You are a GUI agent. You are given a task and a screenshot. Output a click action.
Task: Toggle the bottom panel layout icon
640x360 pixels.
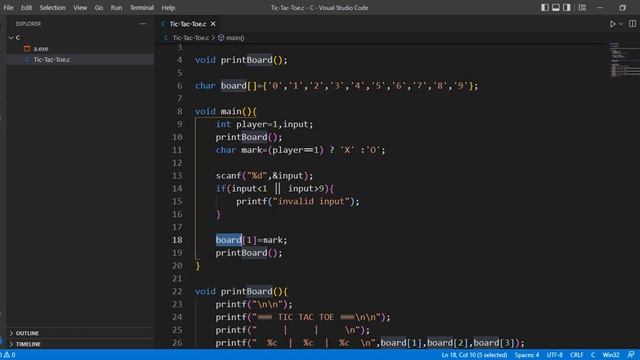556,8
